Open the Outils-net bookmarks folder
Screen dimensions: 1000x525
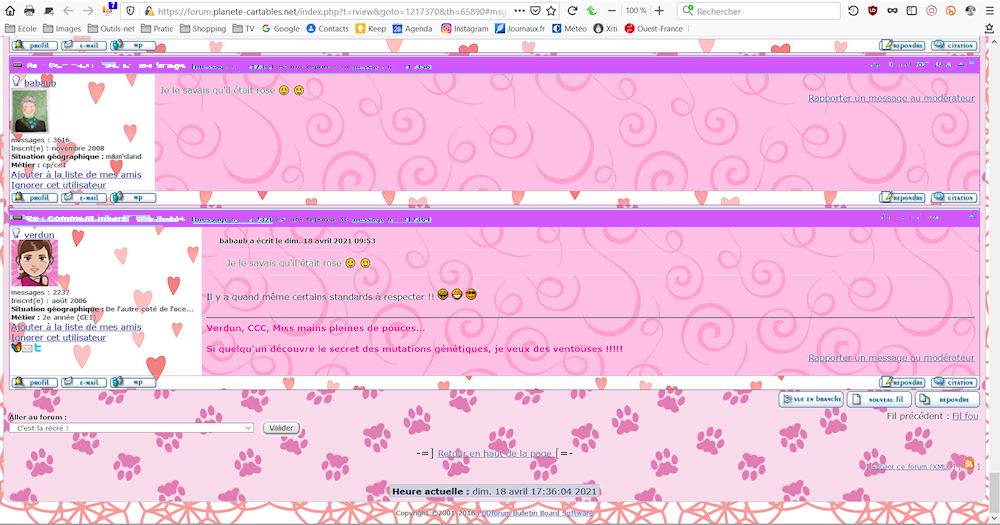(x=111, y=29)
